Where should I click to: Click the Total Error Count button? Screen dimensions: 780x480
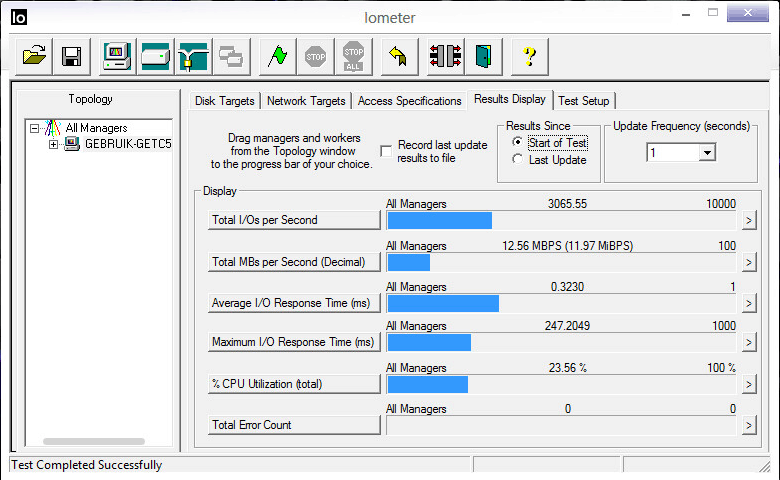point(294,425)
